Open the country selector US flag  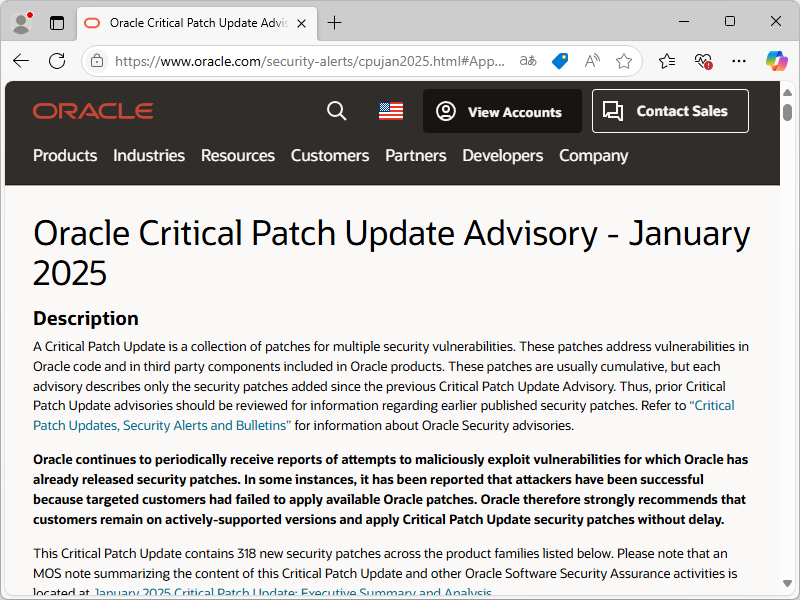tap(390, 111)
